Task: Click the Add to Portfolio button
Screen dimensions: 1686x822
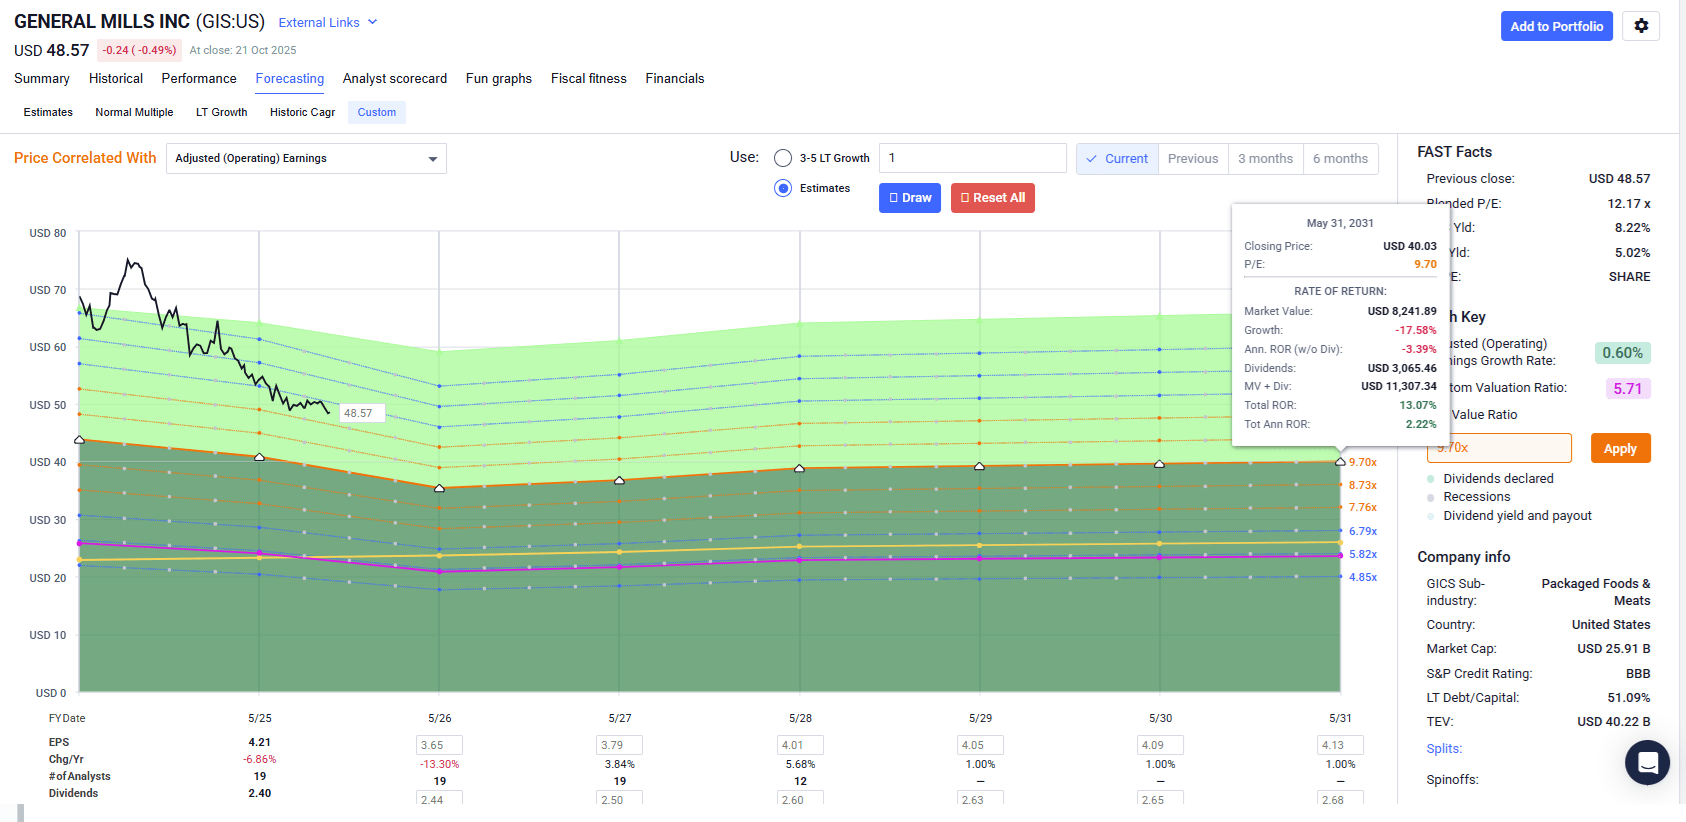Action: (1556, 26)
